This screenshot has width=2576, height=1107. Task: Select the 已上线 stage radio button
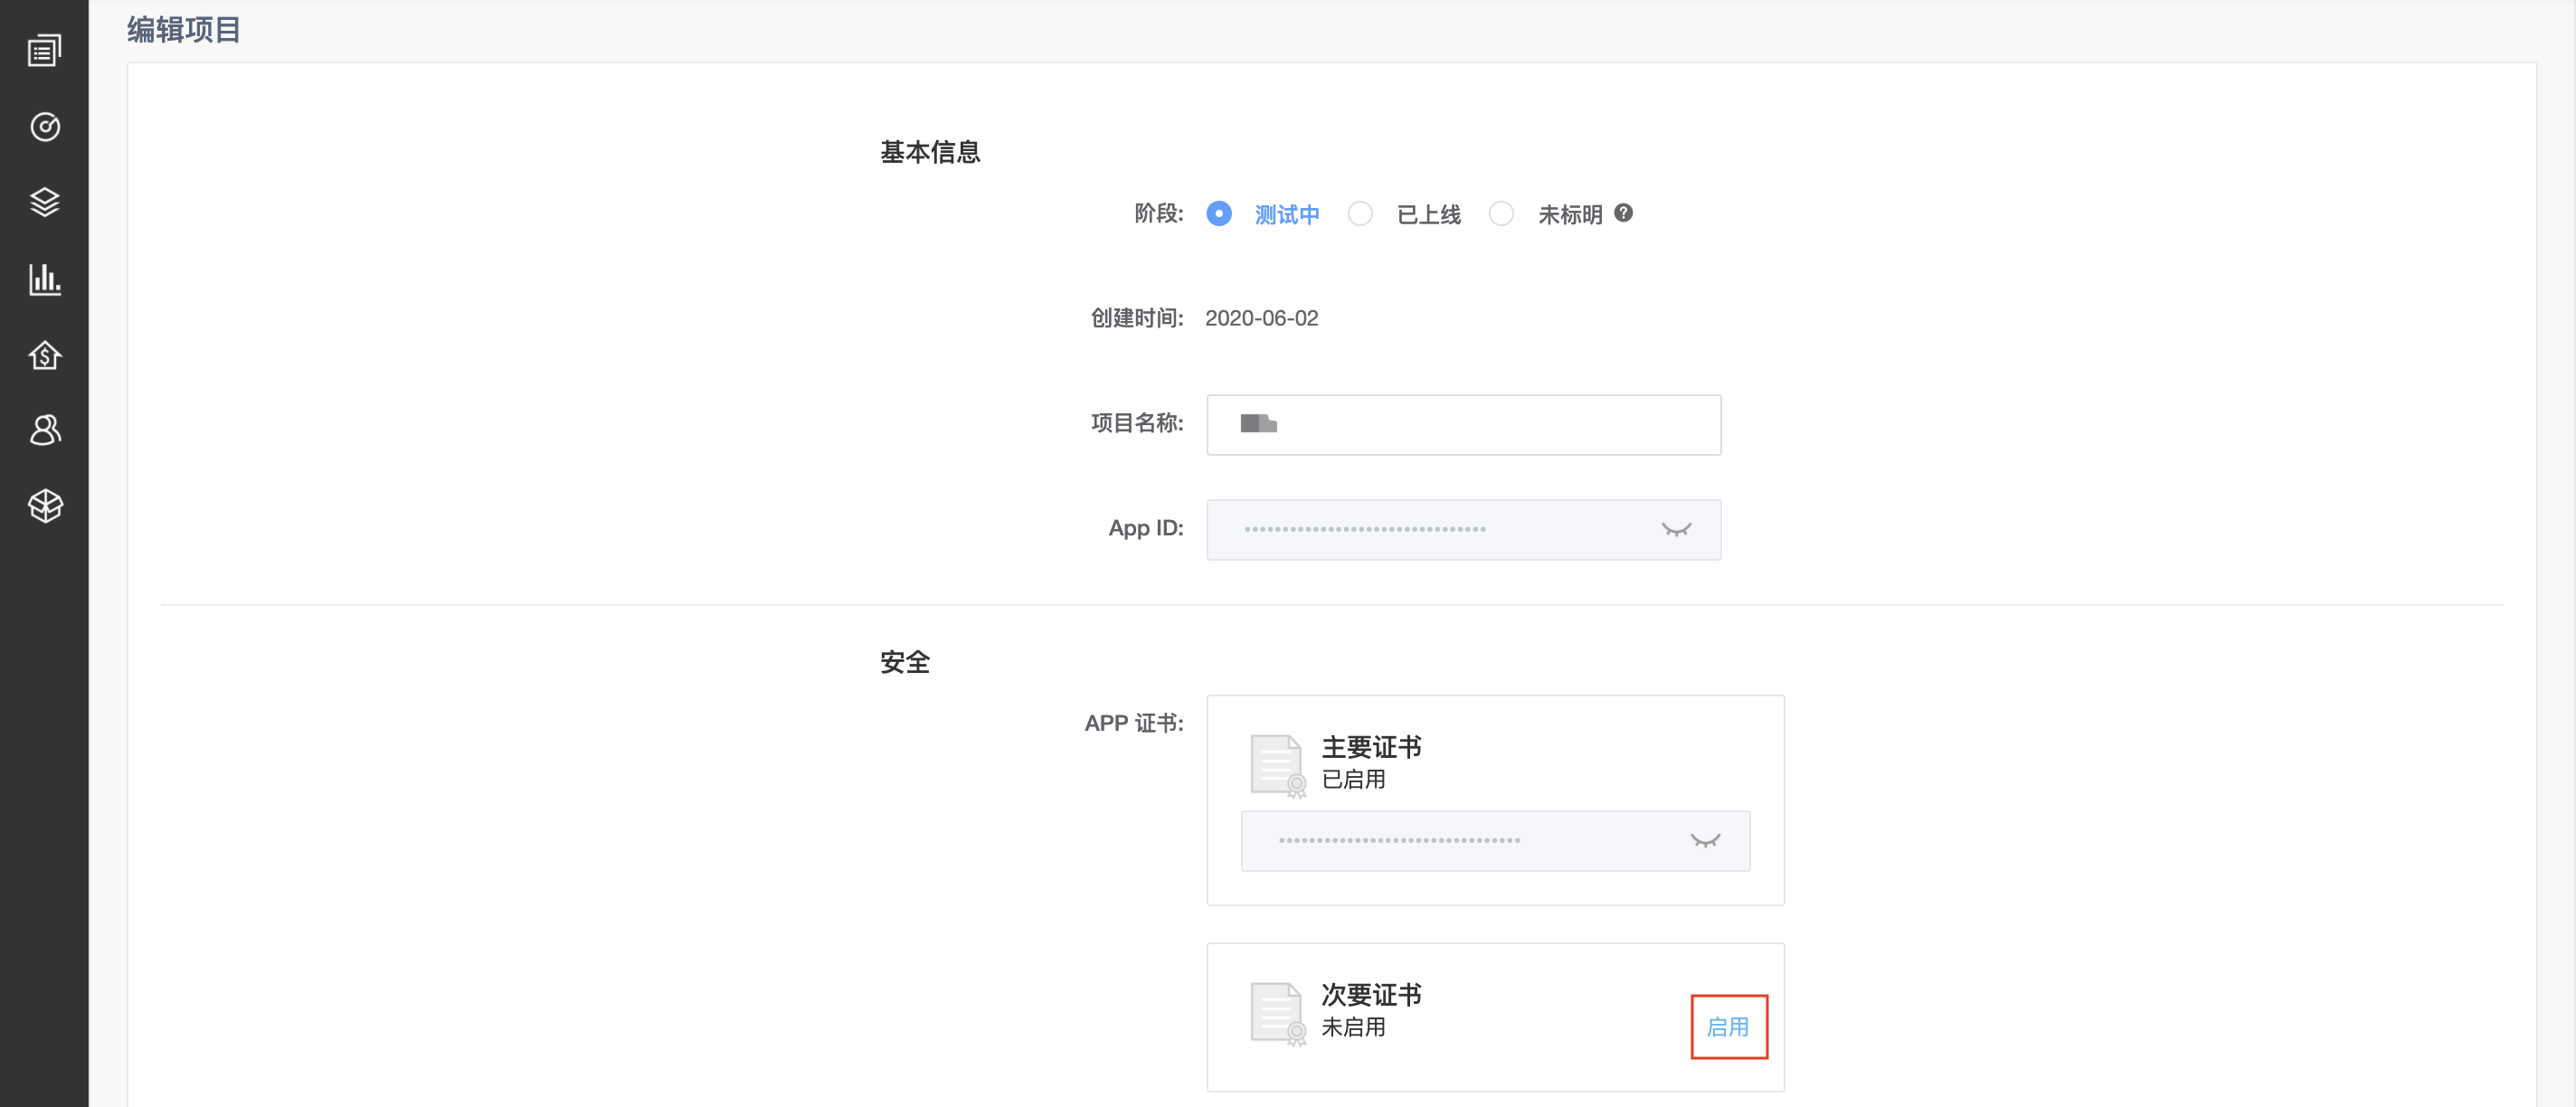point(1359,214)
